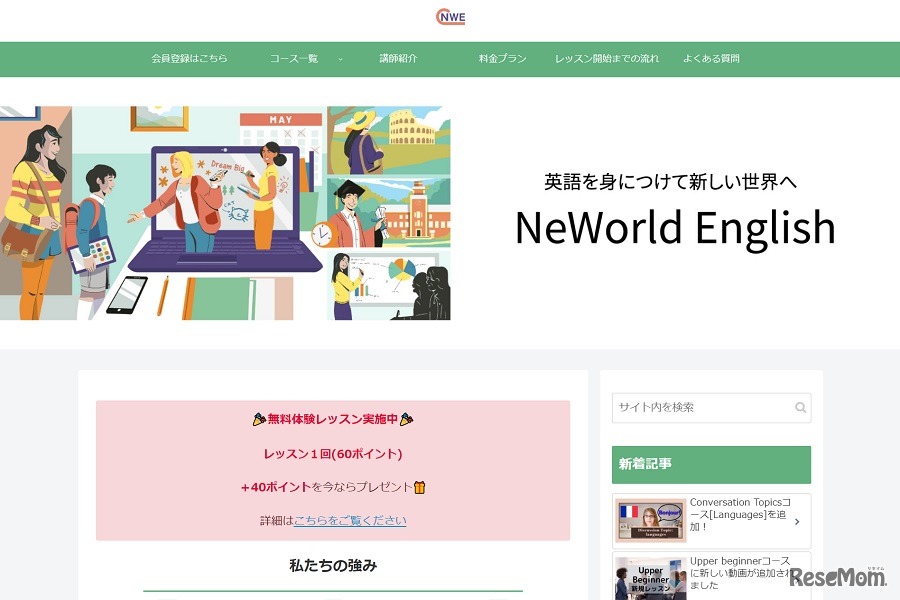This screenshot has height=600, width=900.
Task: Click the search magnifier icon
Action: pos(800,407)
